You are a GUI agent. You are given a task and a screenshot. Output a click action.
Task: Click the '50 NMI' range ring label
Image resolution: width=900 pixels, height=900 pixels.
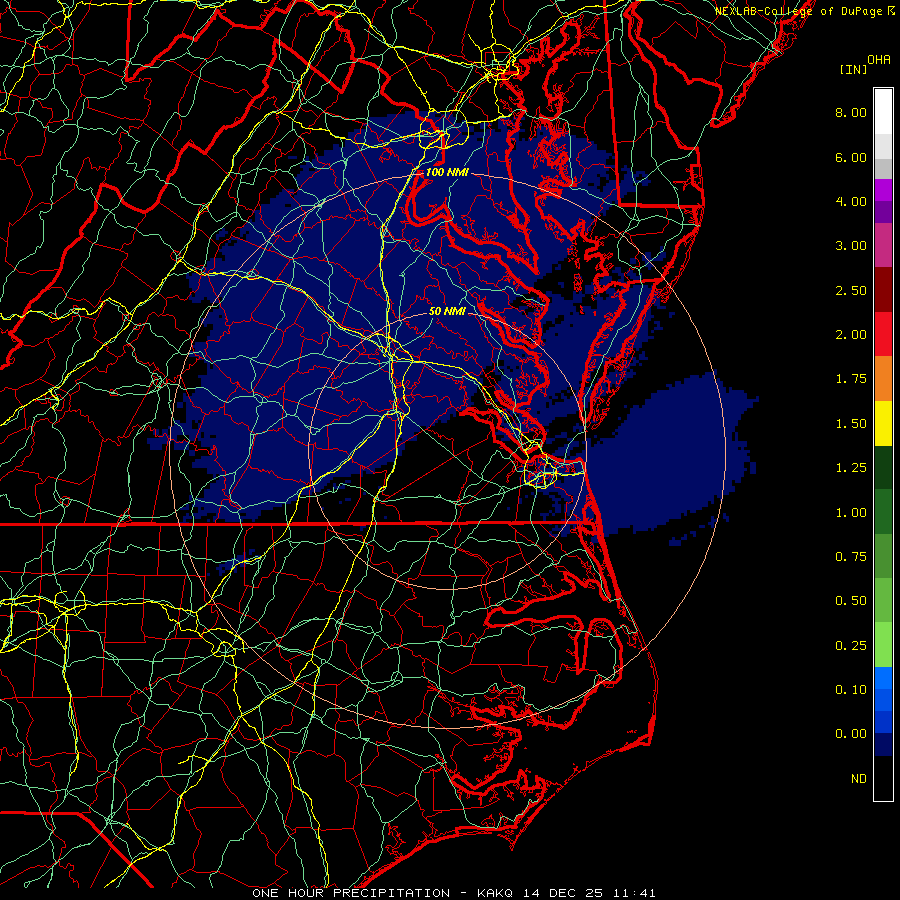coord(447,311)
